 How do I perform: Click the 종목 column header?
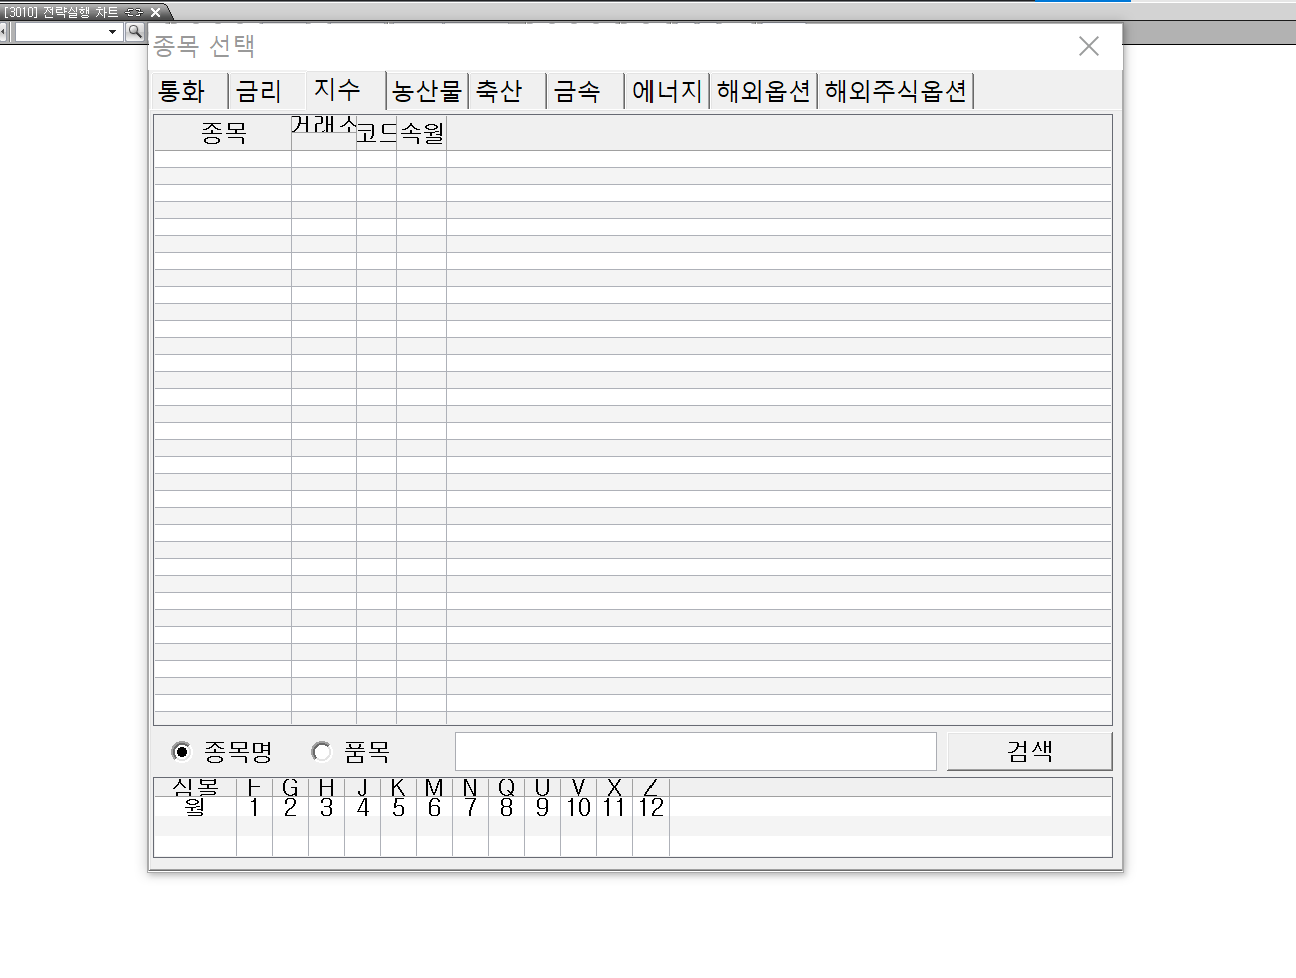point(223,133)
